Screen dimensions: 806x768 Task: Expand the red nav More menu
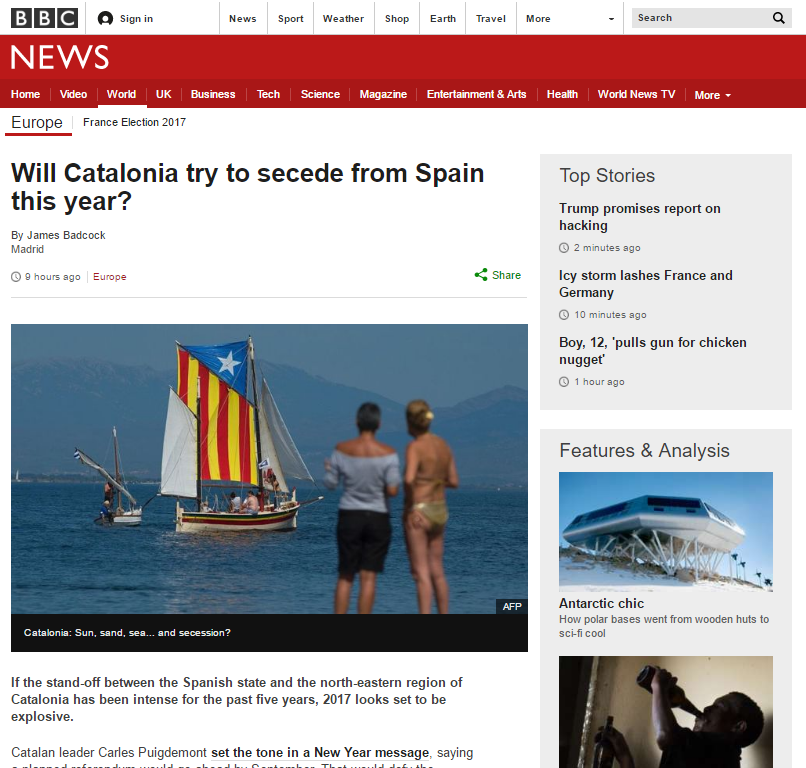(712, 95)
